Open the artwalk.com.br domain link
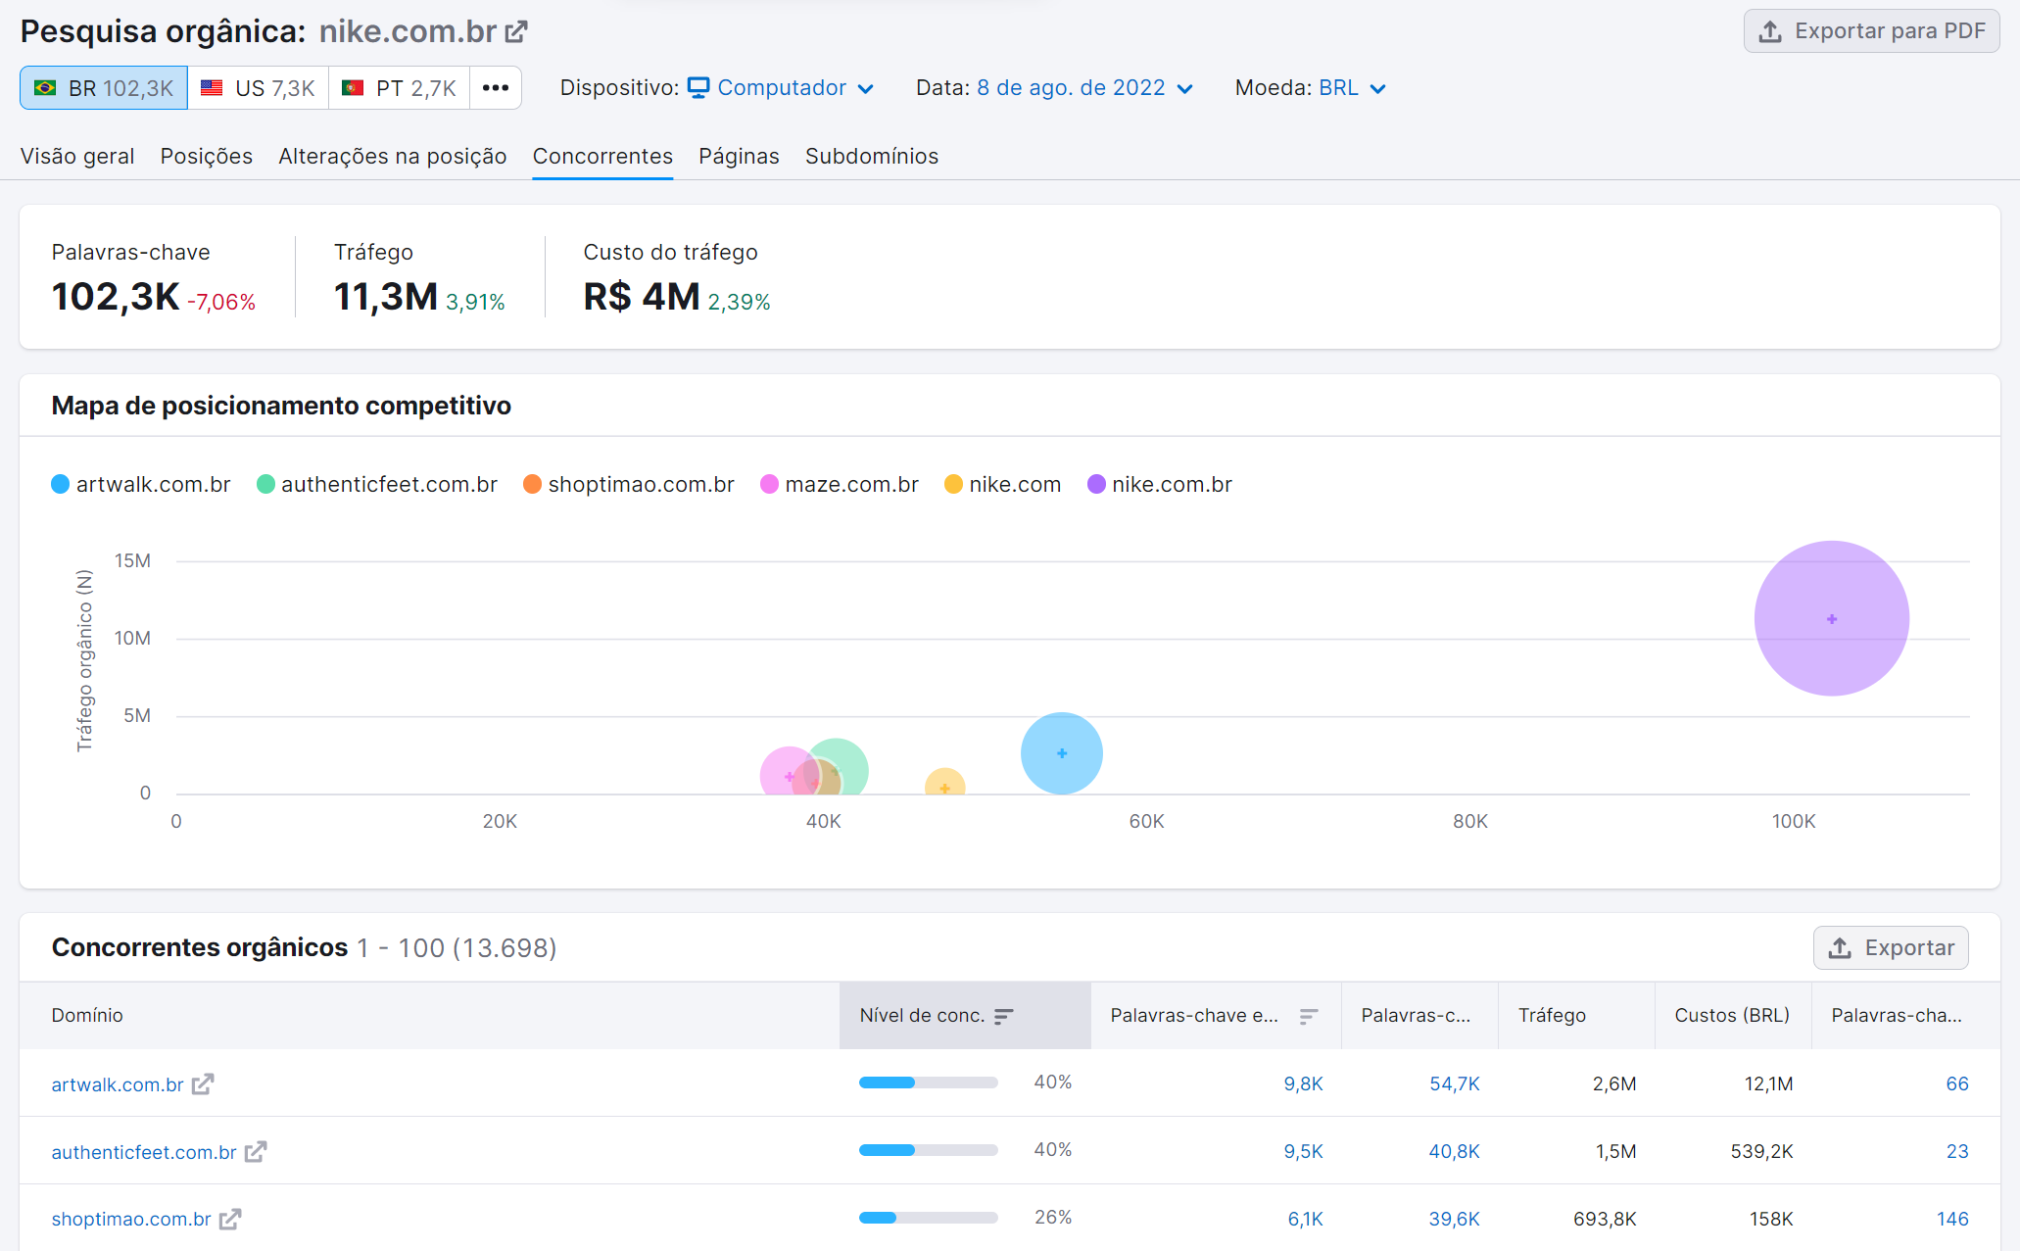The image size is (2020, 1251). 117,1085
